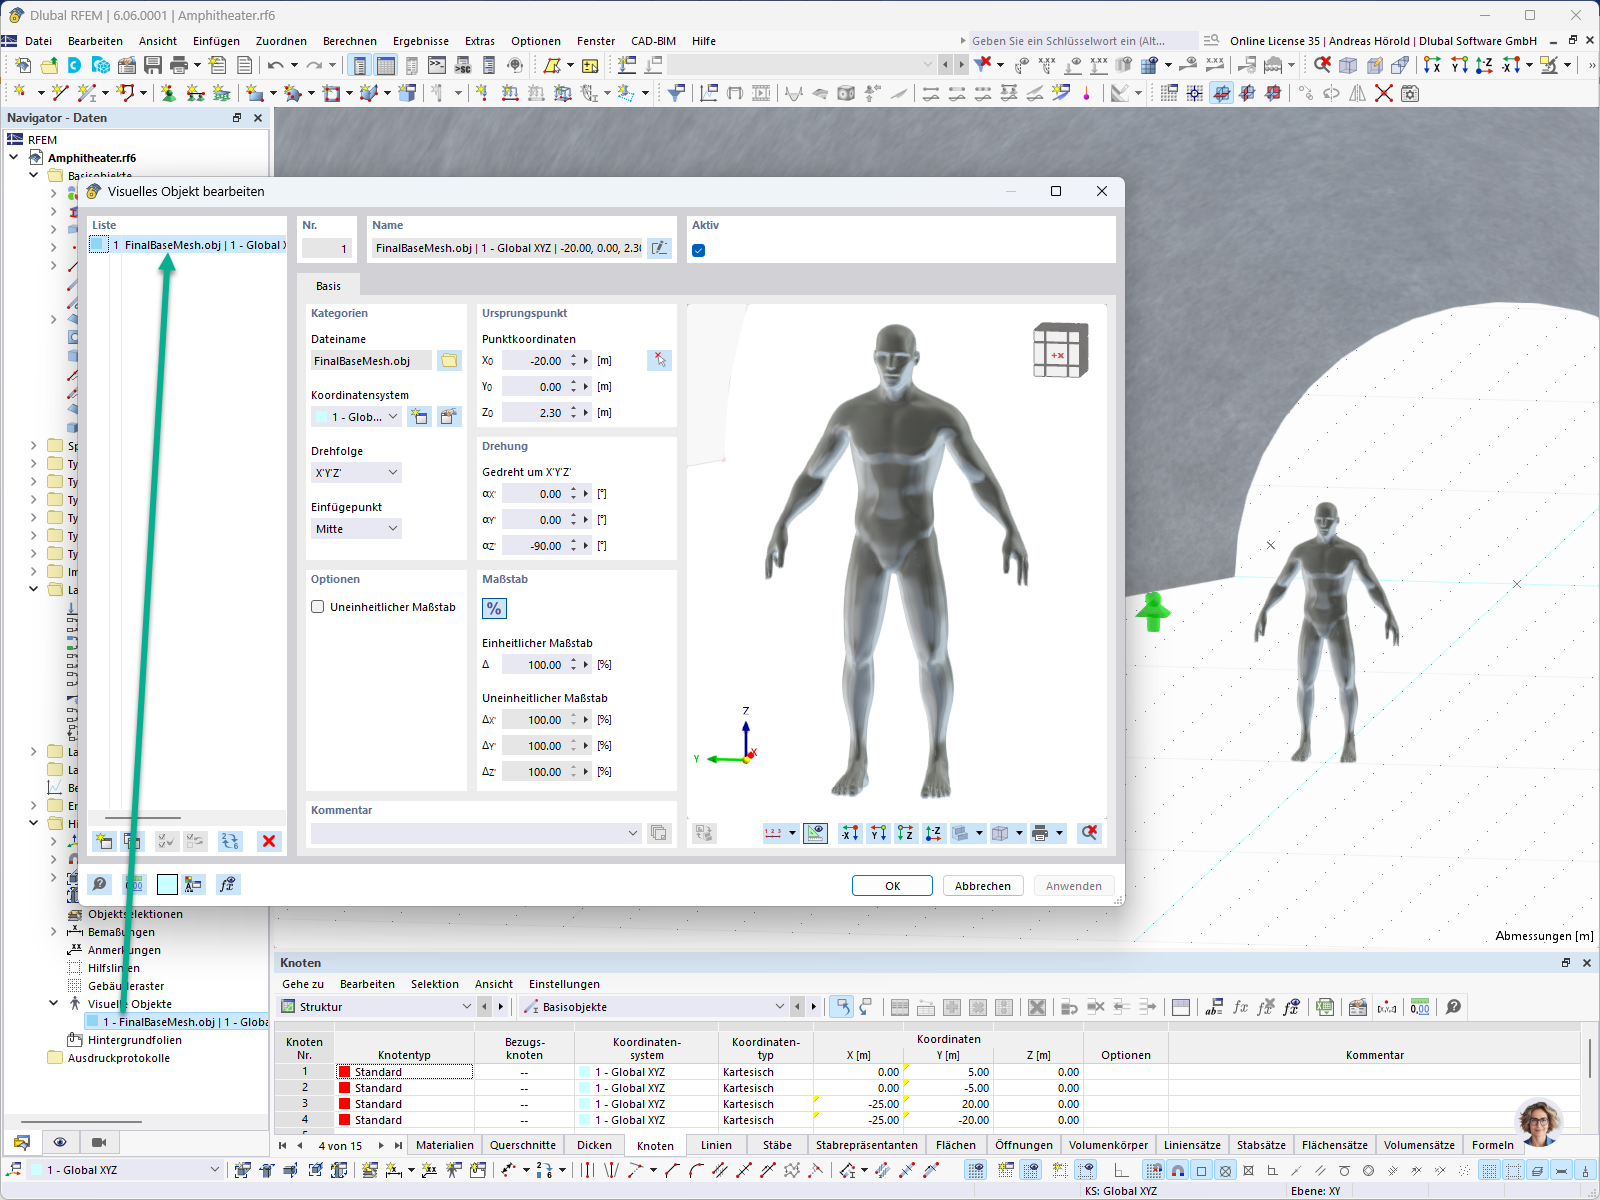The image size is (1600, 1200).
Task: Click the print icon in preview toolbar
Action: [1040, 833]
